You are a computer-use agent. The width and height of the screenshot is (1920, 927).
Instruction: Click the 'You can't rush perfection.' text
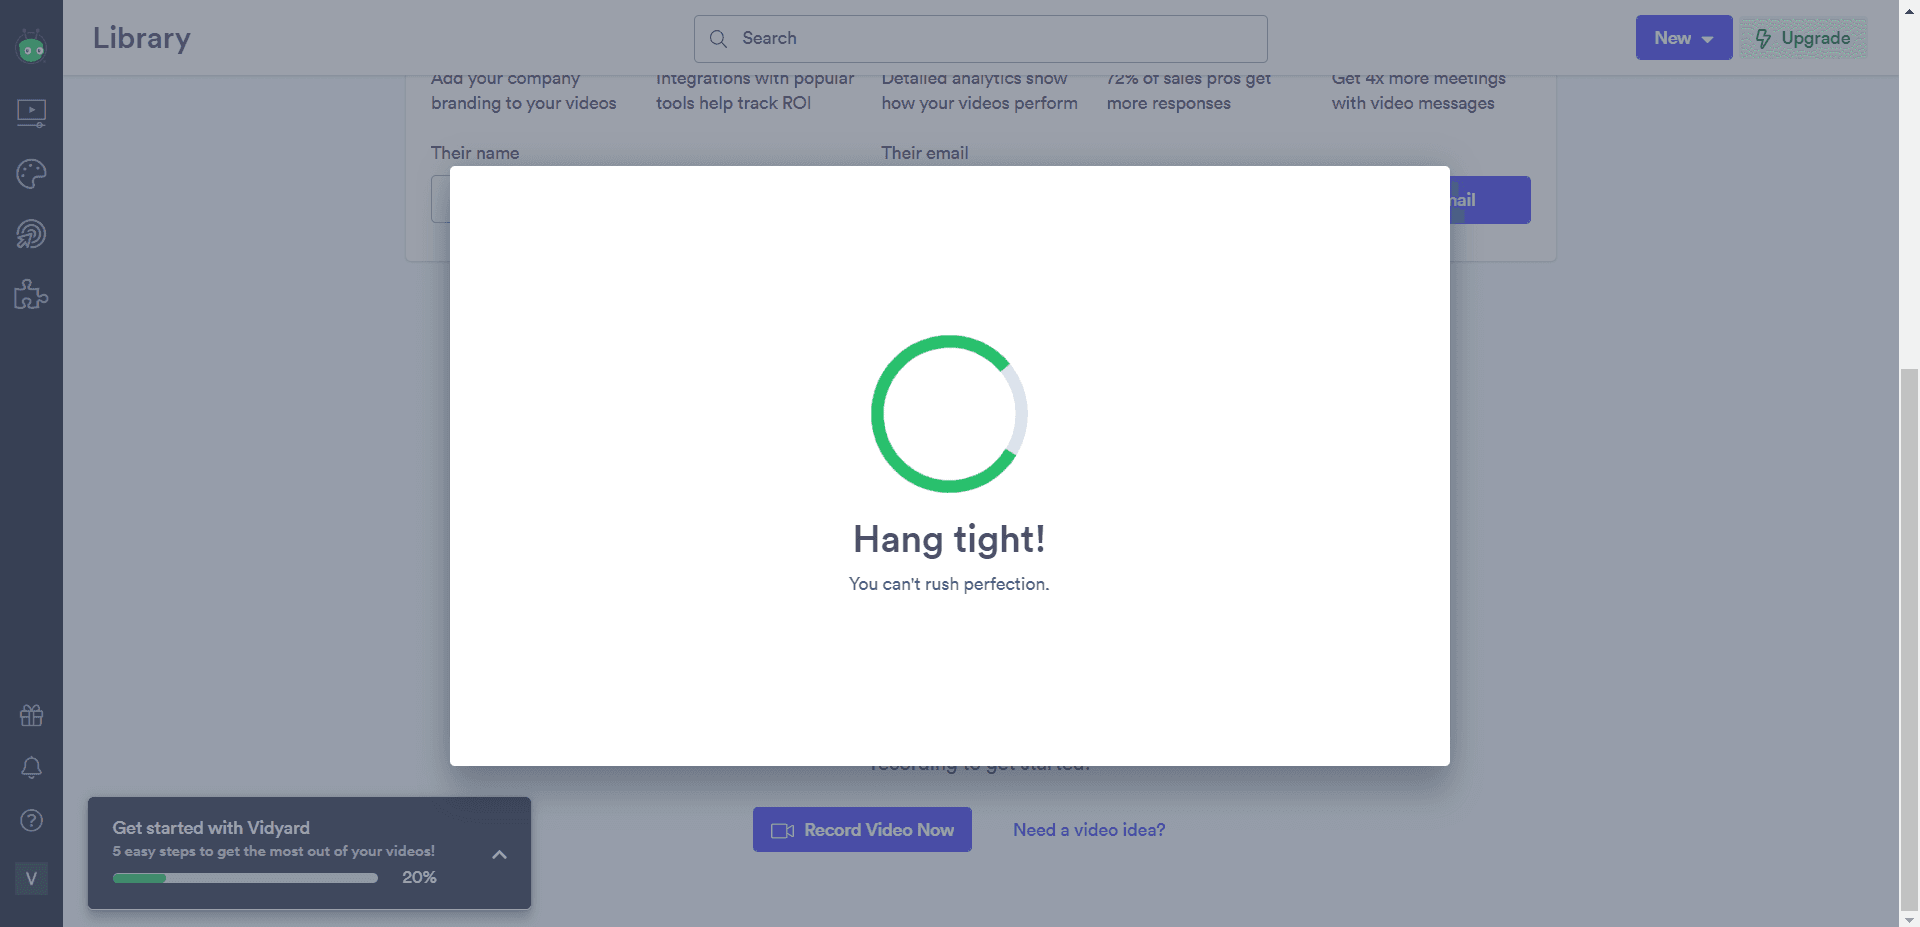(949, 584)
